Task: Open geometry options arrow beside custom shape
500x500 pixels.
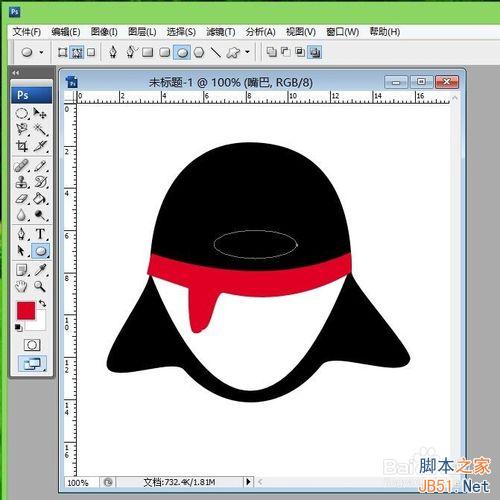Action: [247, 52]
